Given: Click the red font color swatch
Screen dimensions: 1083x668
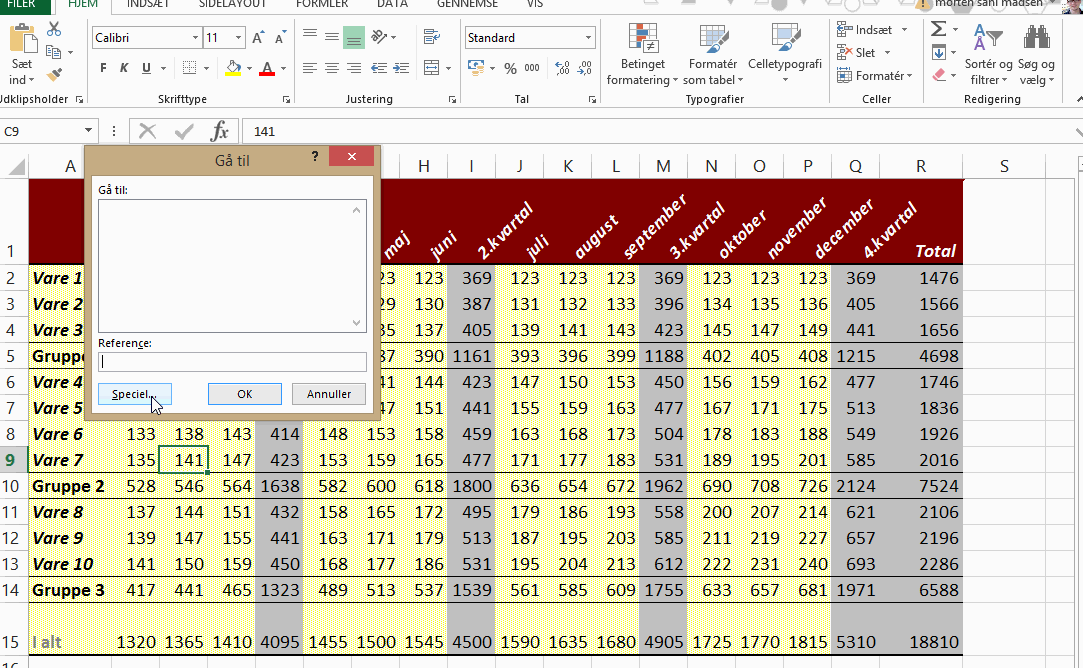Looking at the screenshot, I should tap(266, 68).
